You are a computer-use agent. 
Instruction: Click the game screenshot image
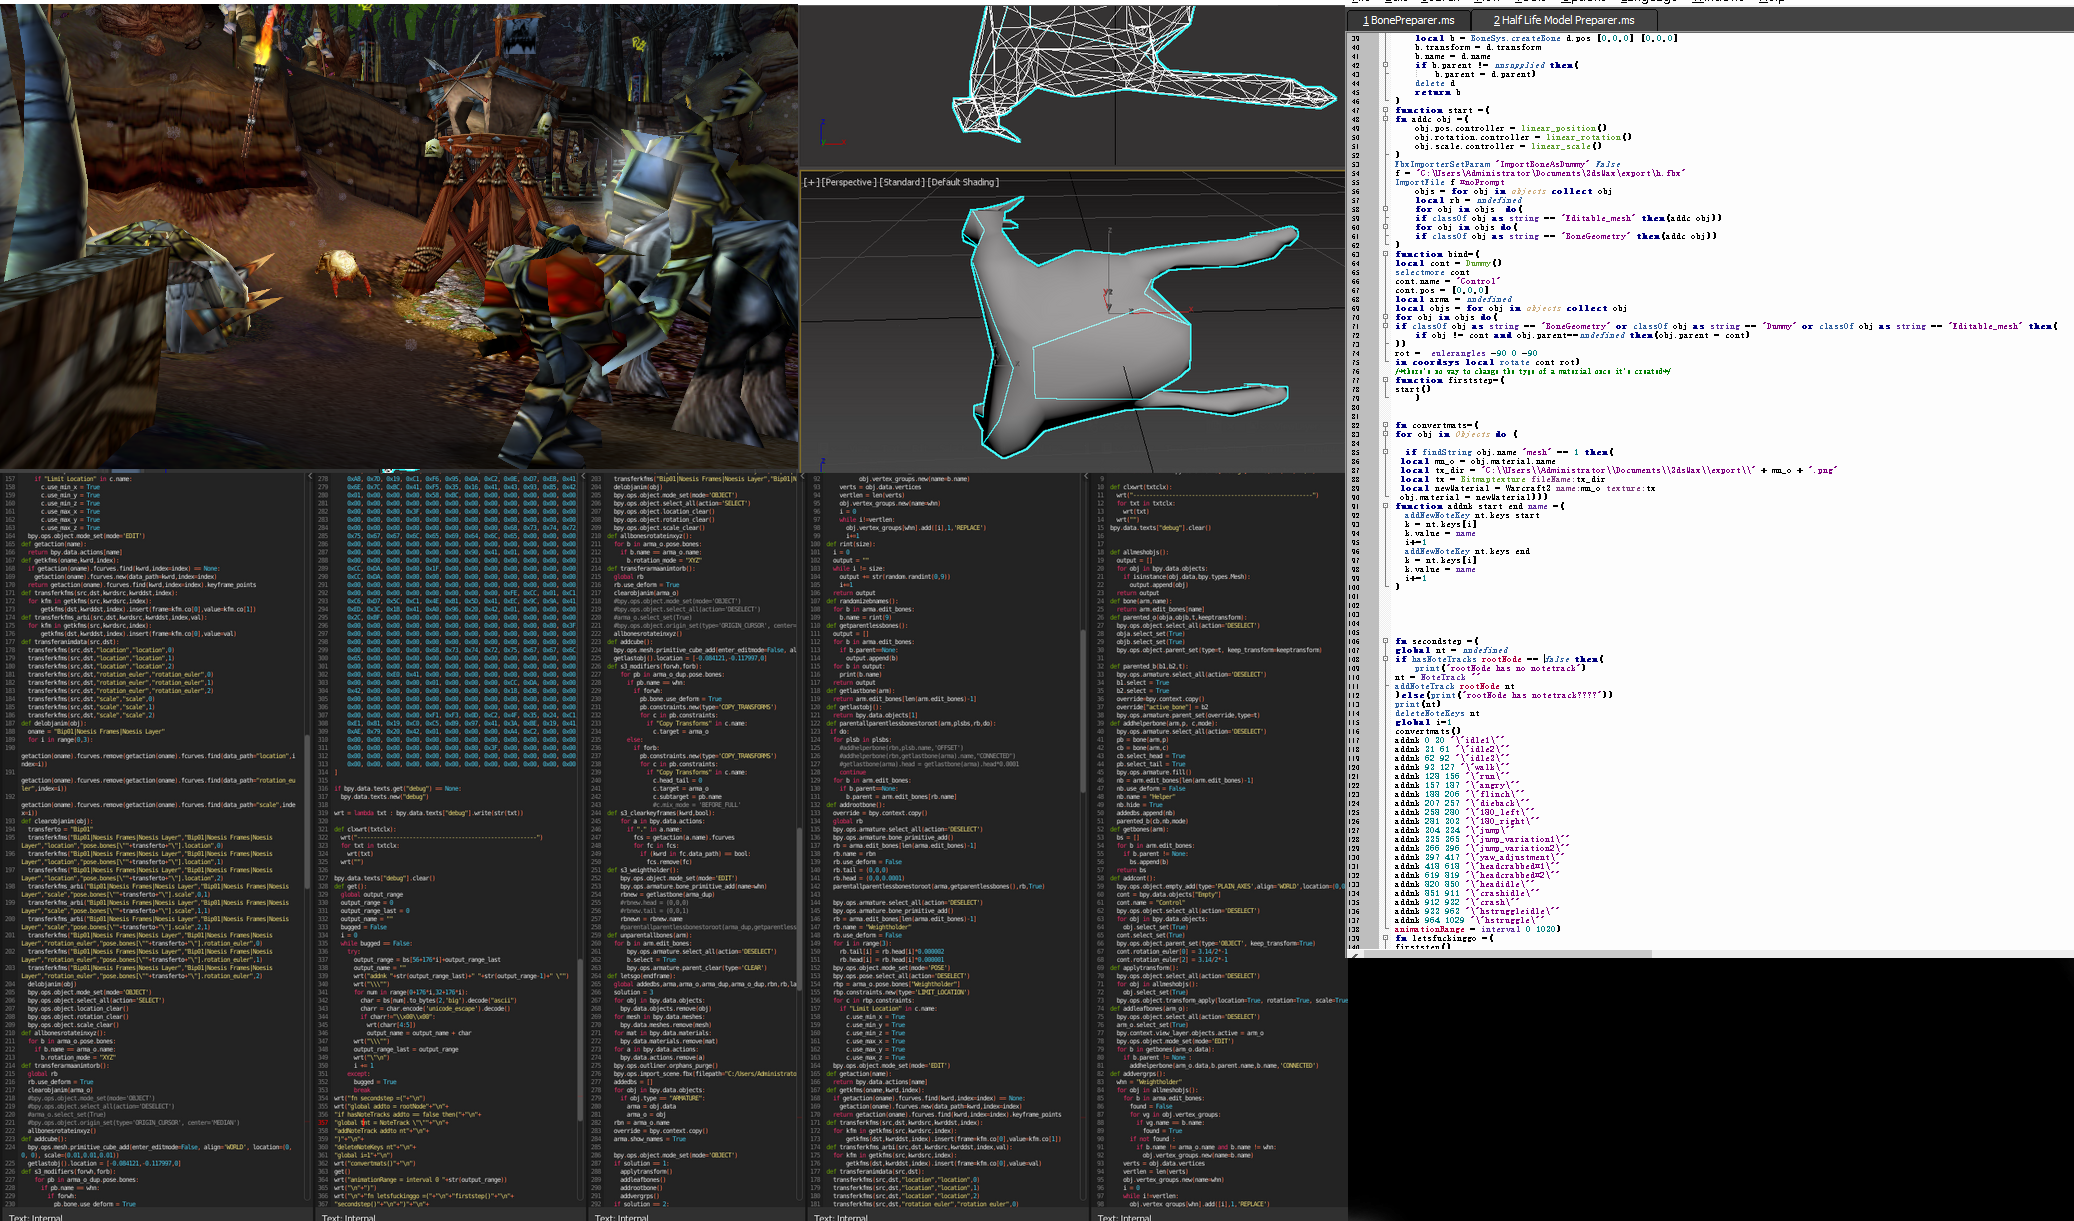click(399, 235)
